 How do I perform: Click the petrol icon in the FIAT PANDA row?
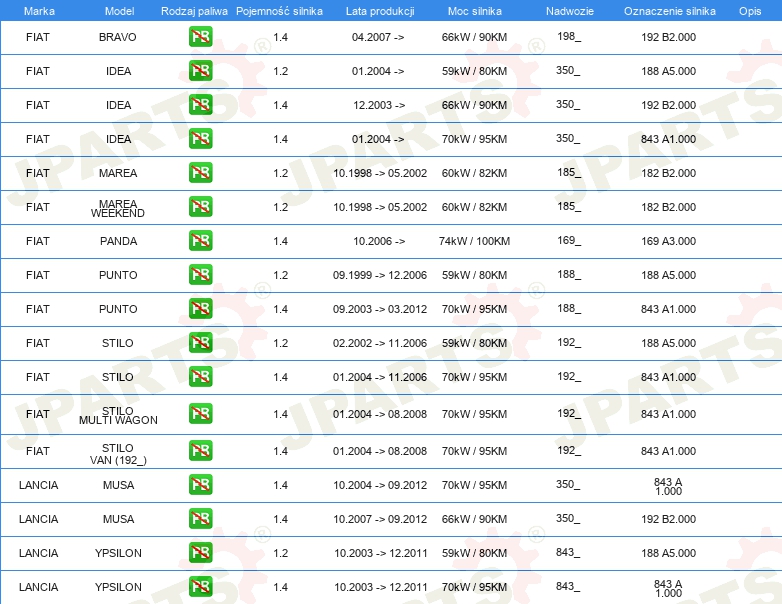tap(200, 240)
